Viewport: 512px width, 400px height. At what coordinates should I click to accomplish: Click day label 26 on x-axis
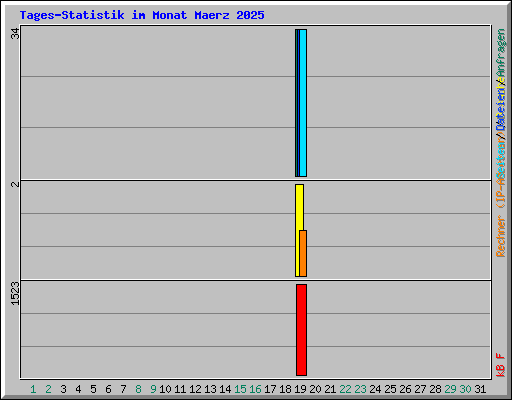(405, 389)
